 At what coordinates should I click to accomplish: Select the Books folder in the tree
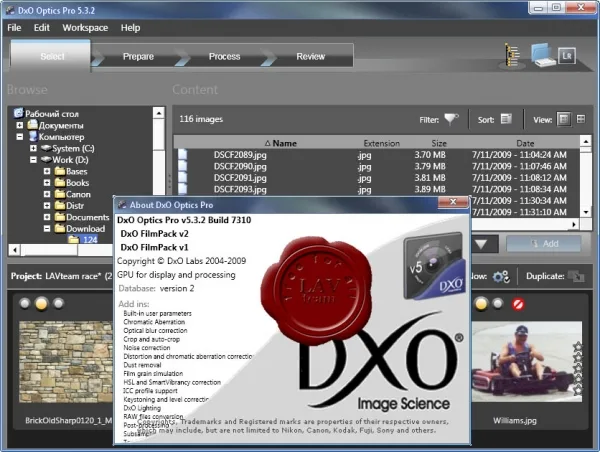[x=77, y=183]
